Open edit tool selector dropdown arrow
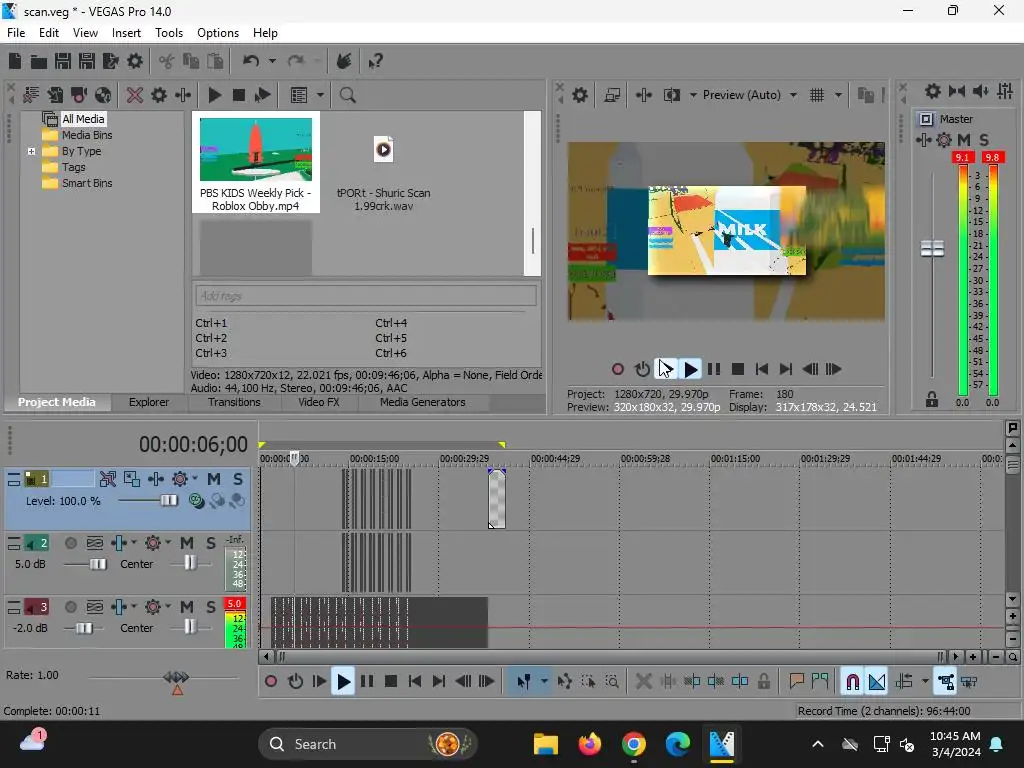 (x=544, y=682)
